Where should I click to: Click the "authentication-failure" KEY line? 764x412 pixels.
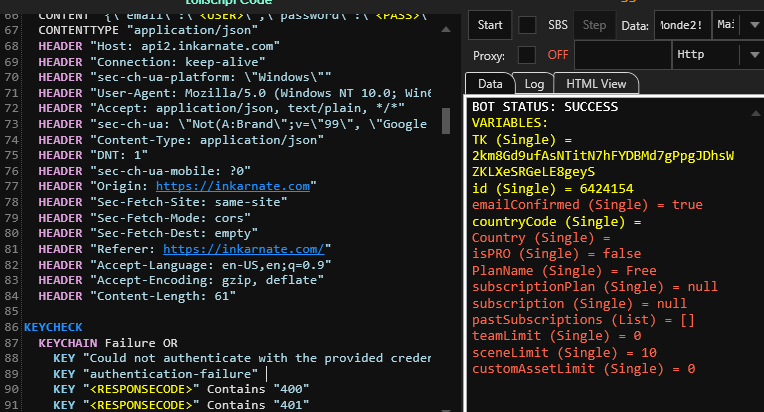point(155,374)
